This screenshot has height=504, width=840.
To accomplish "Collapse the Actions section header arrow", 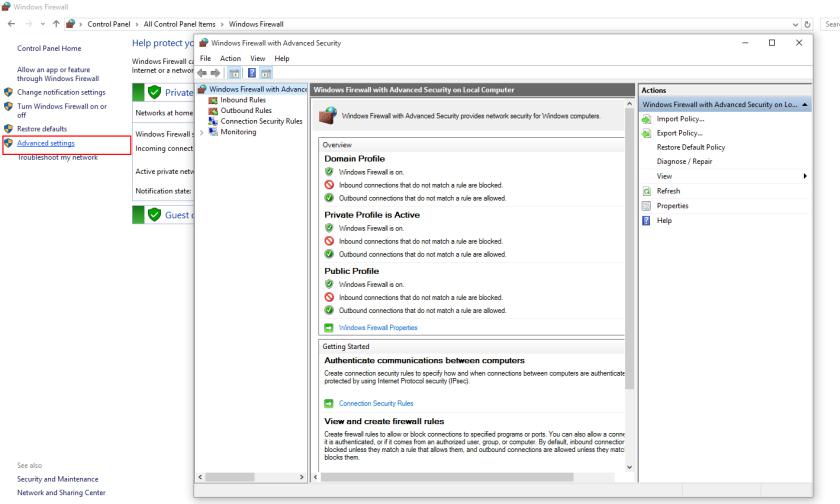I will (x=805, y=104).
